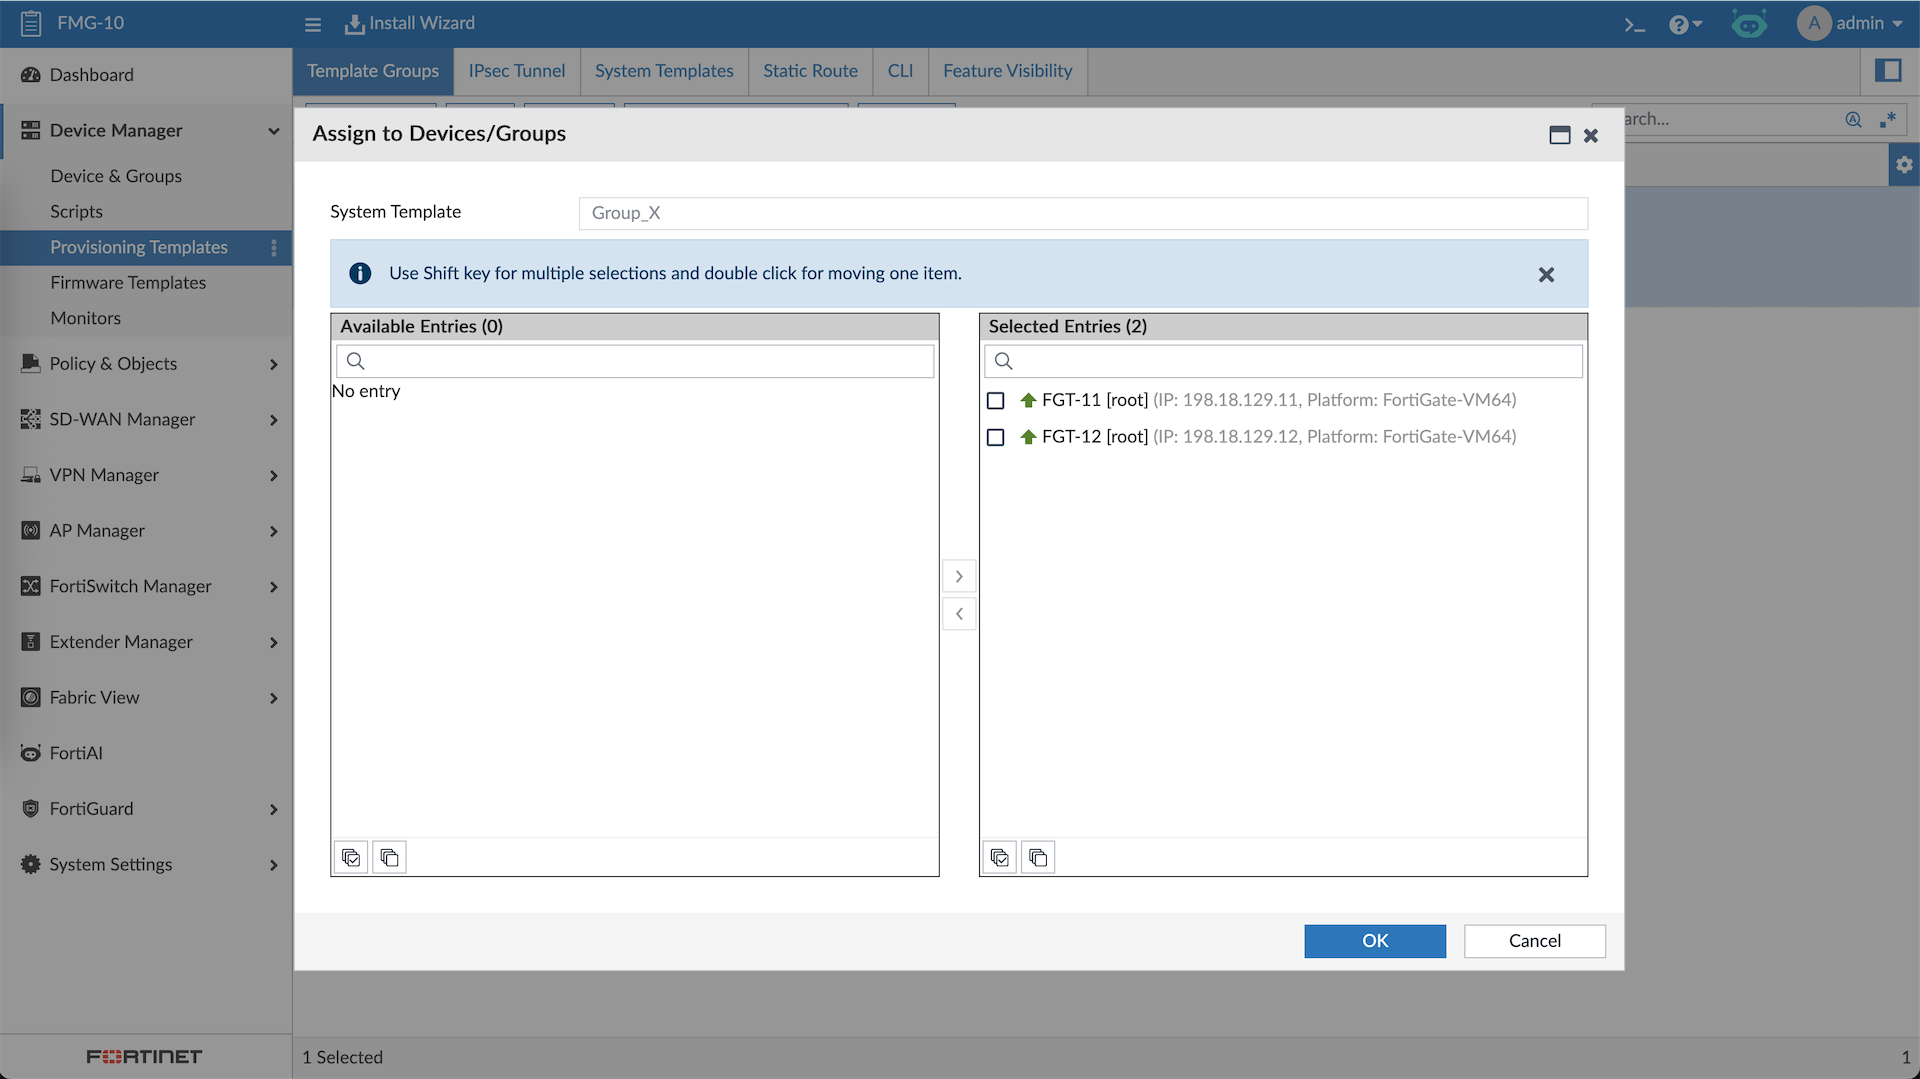Open the CLI console icon in header
Screen dimensions: 1920x1079
pos(1634,24)
